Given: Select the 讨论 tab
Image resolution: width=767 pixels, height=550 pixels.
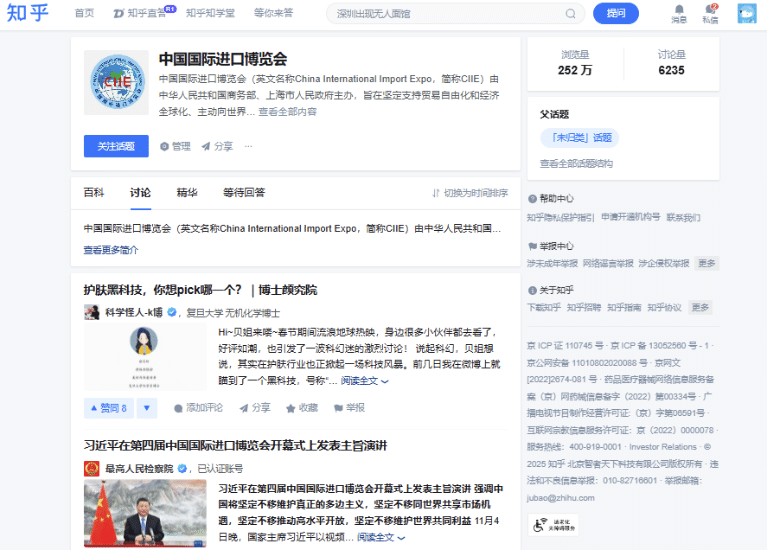Looking at the screenshot, I should click(140, 193).
